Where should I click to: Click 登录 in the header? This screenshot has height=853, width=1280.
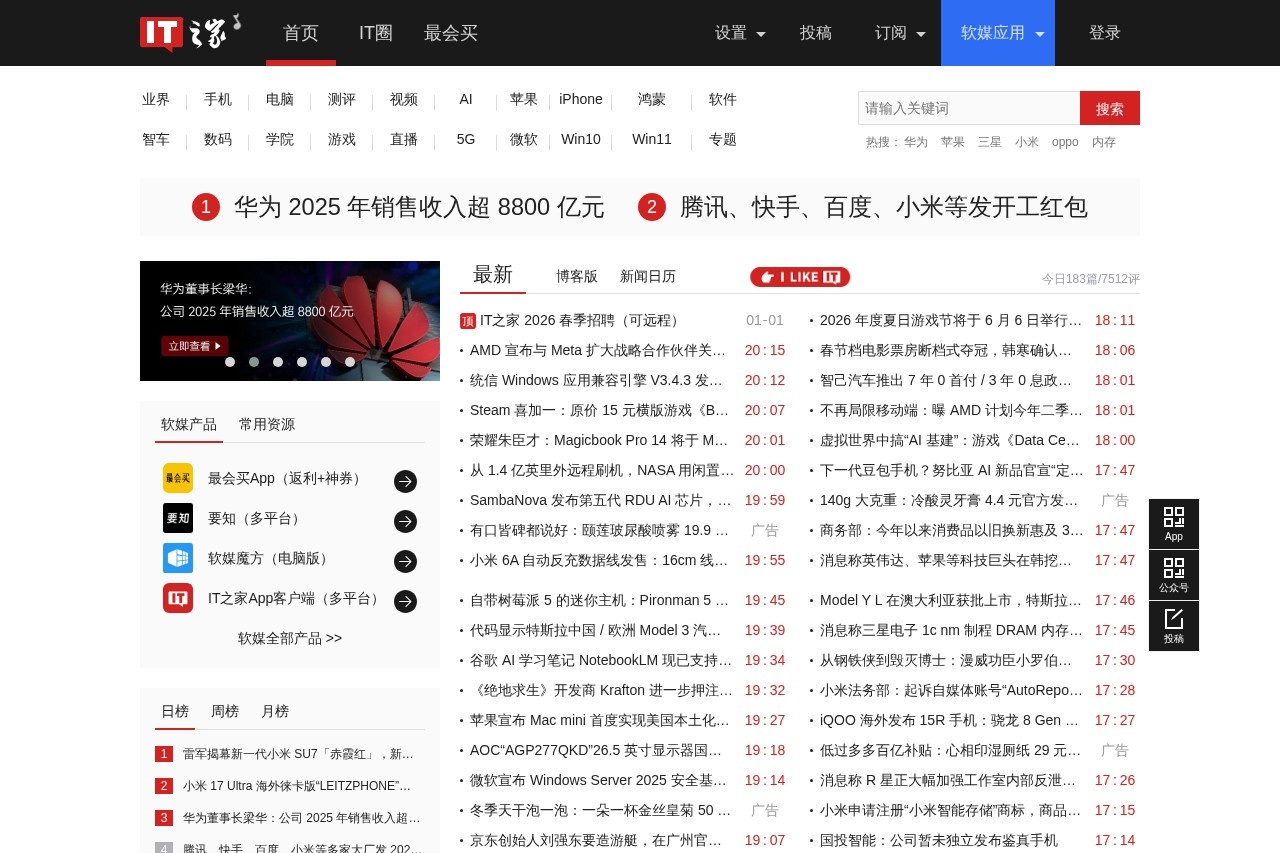pyautogui.click(x=1105, y=33)
